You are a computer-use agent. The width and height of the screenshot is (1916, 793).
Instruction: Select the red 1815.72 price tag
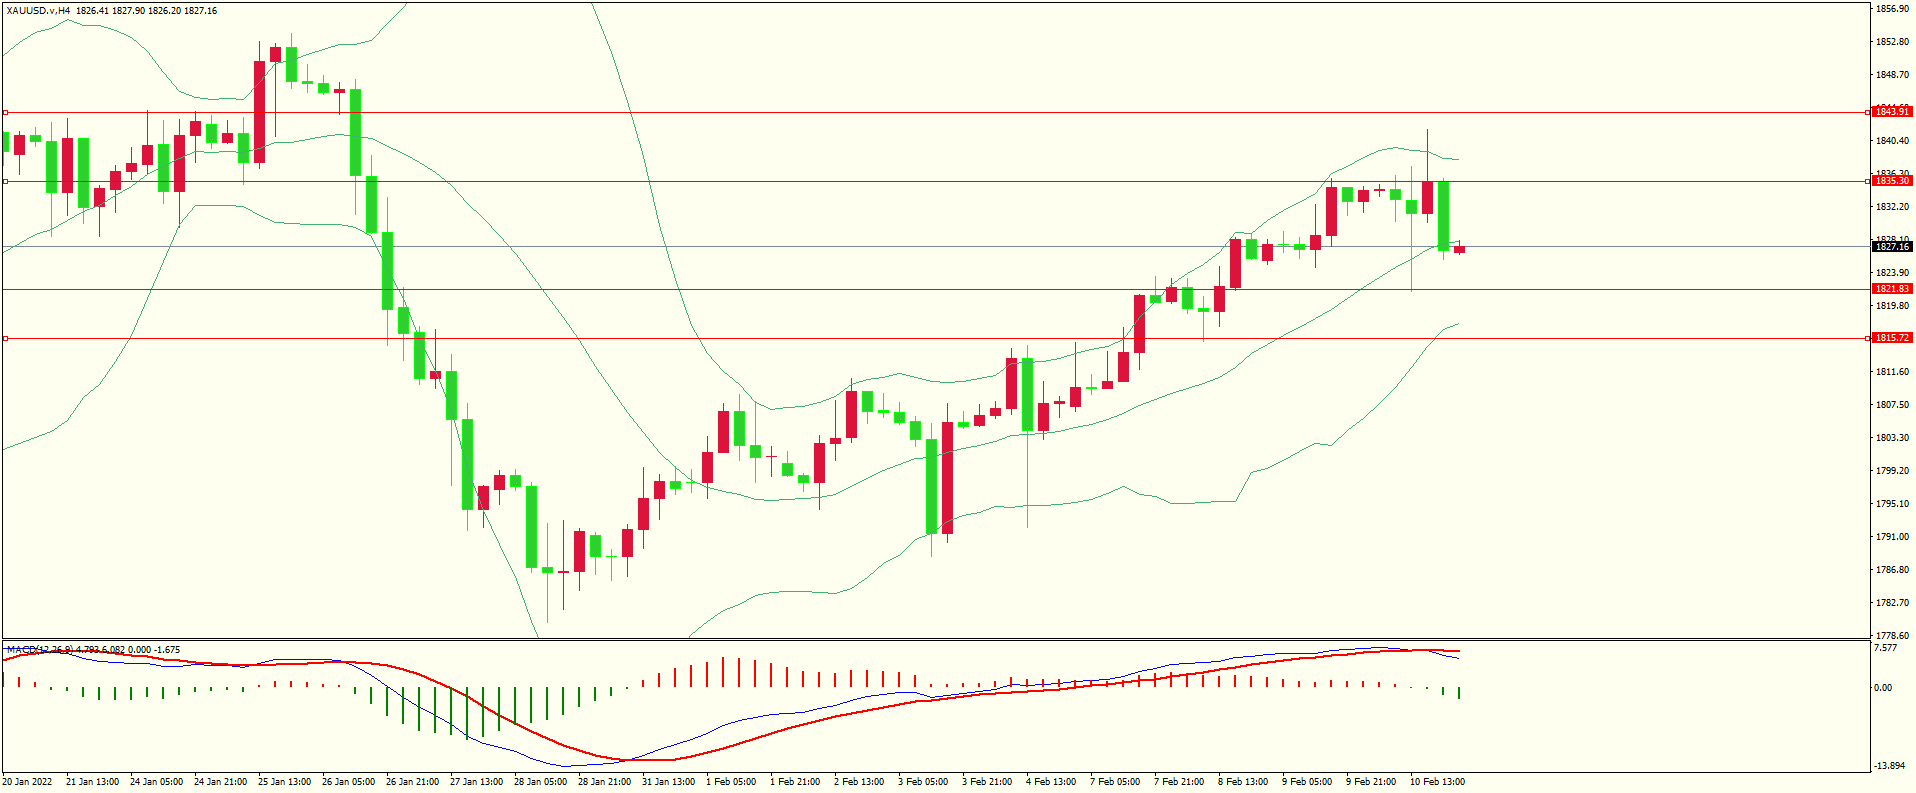pyautogui.click(x=1892, y=338)
